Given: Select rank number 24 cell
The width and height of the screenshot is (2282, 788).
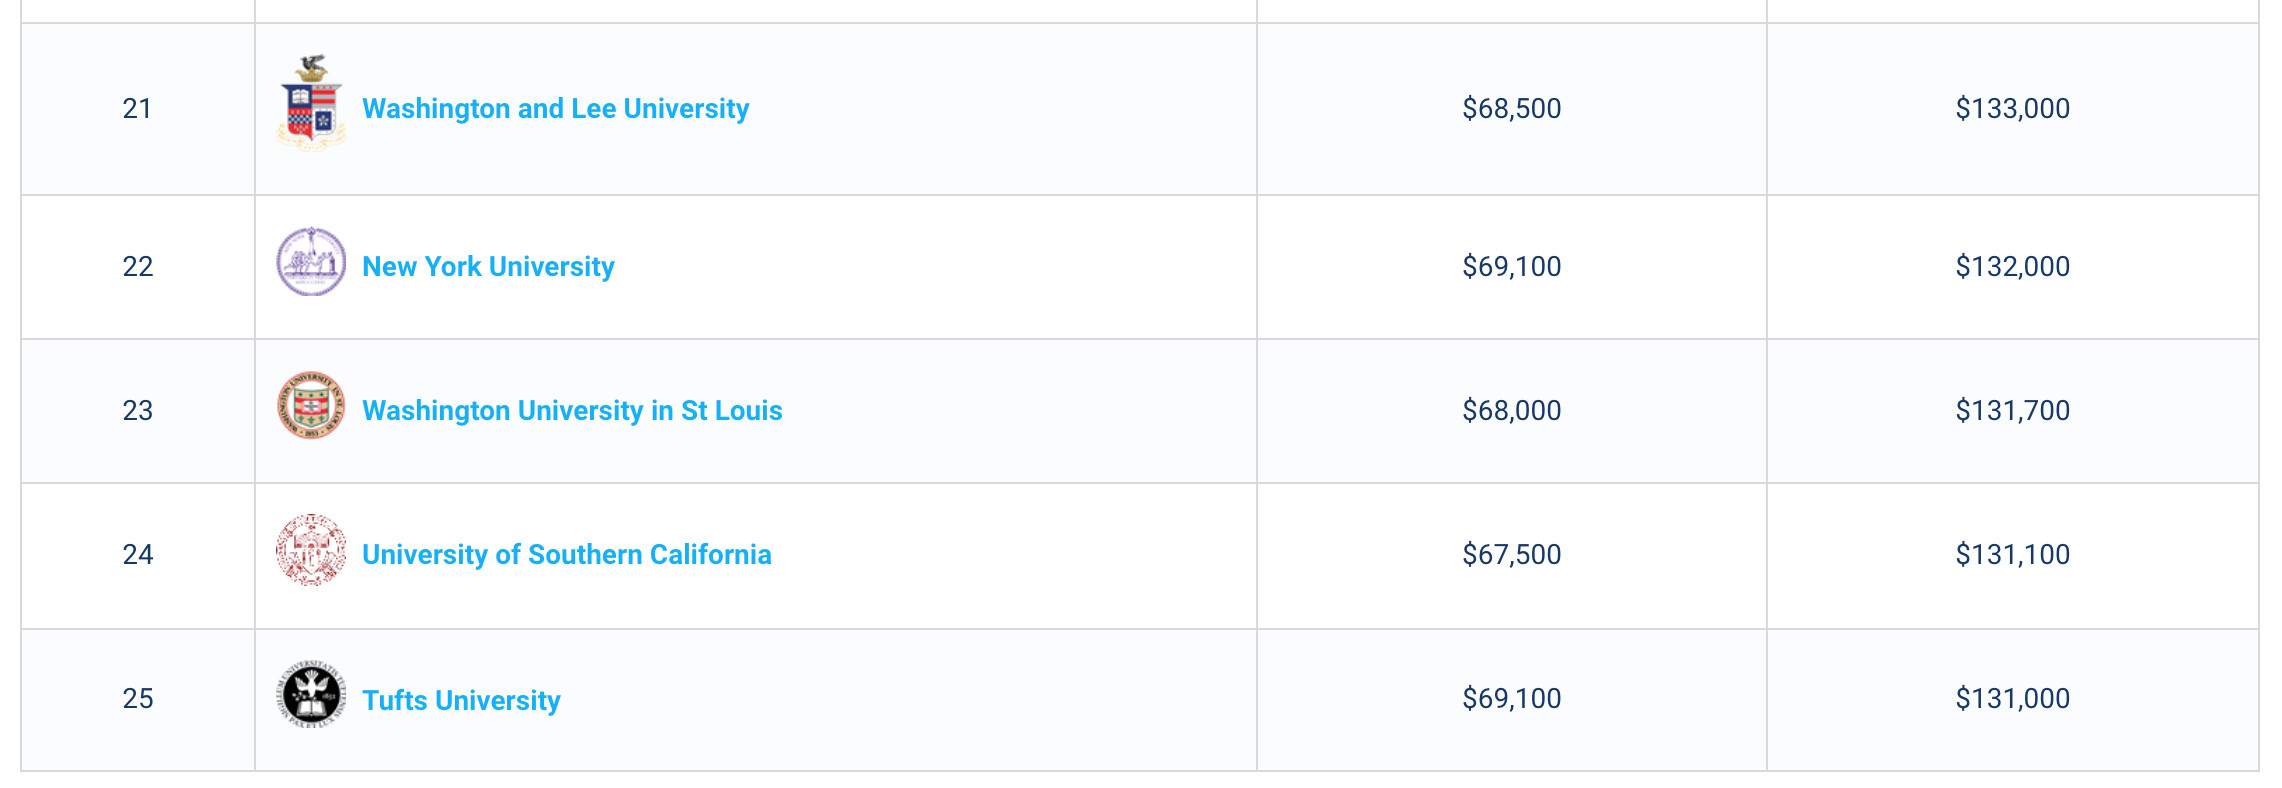Looking at the screenshot, I should [138, 555].
